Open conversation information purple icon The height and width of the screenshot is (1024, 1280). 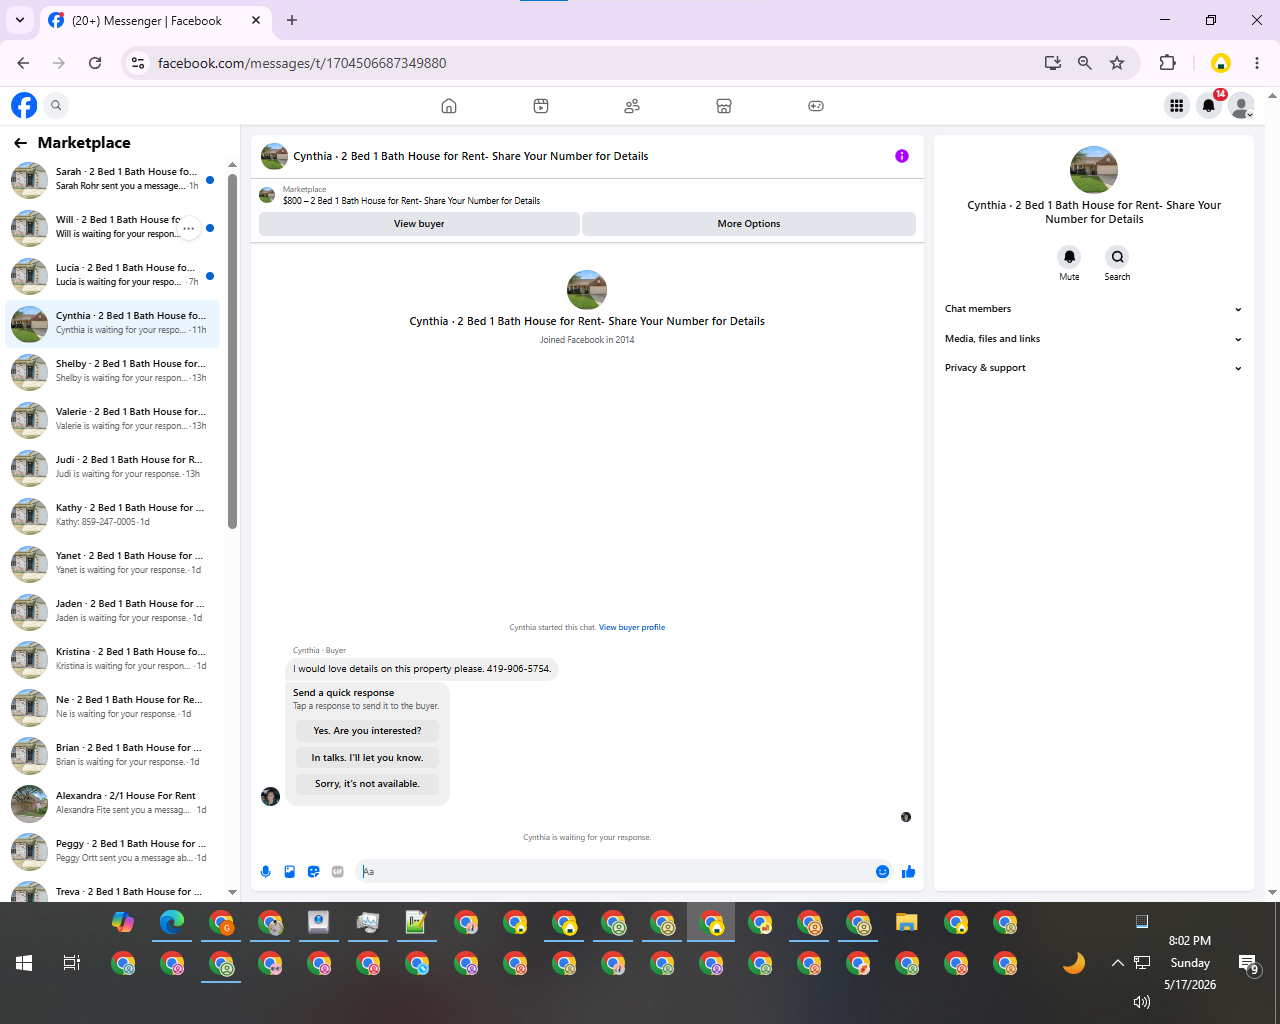[x=902, y=156]
